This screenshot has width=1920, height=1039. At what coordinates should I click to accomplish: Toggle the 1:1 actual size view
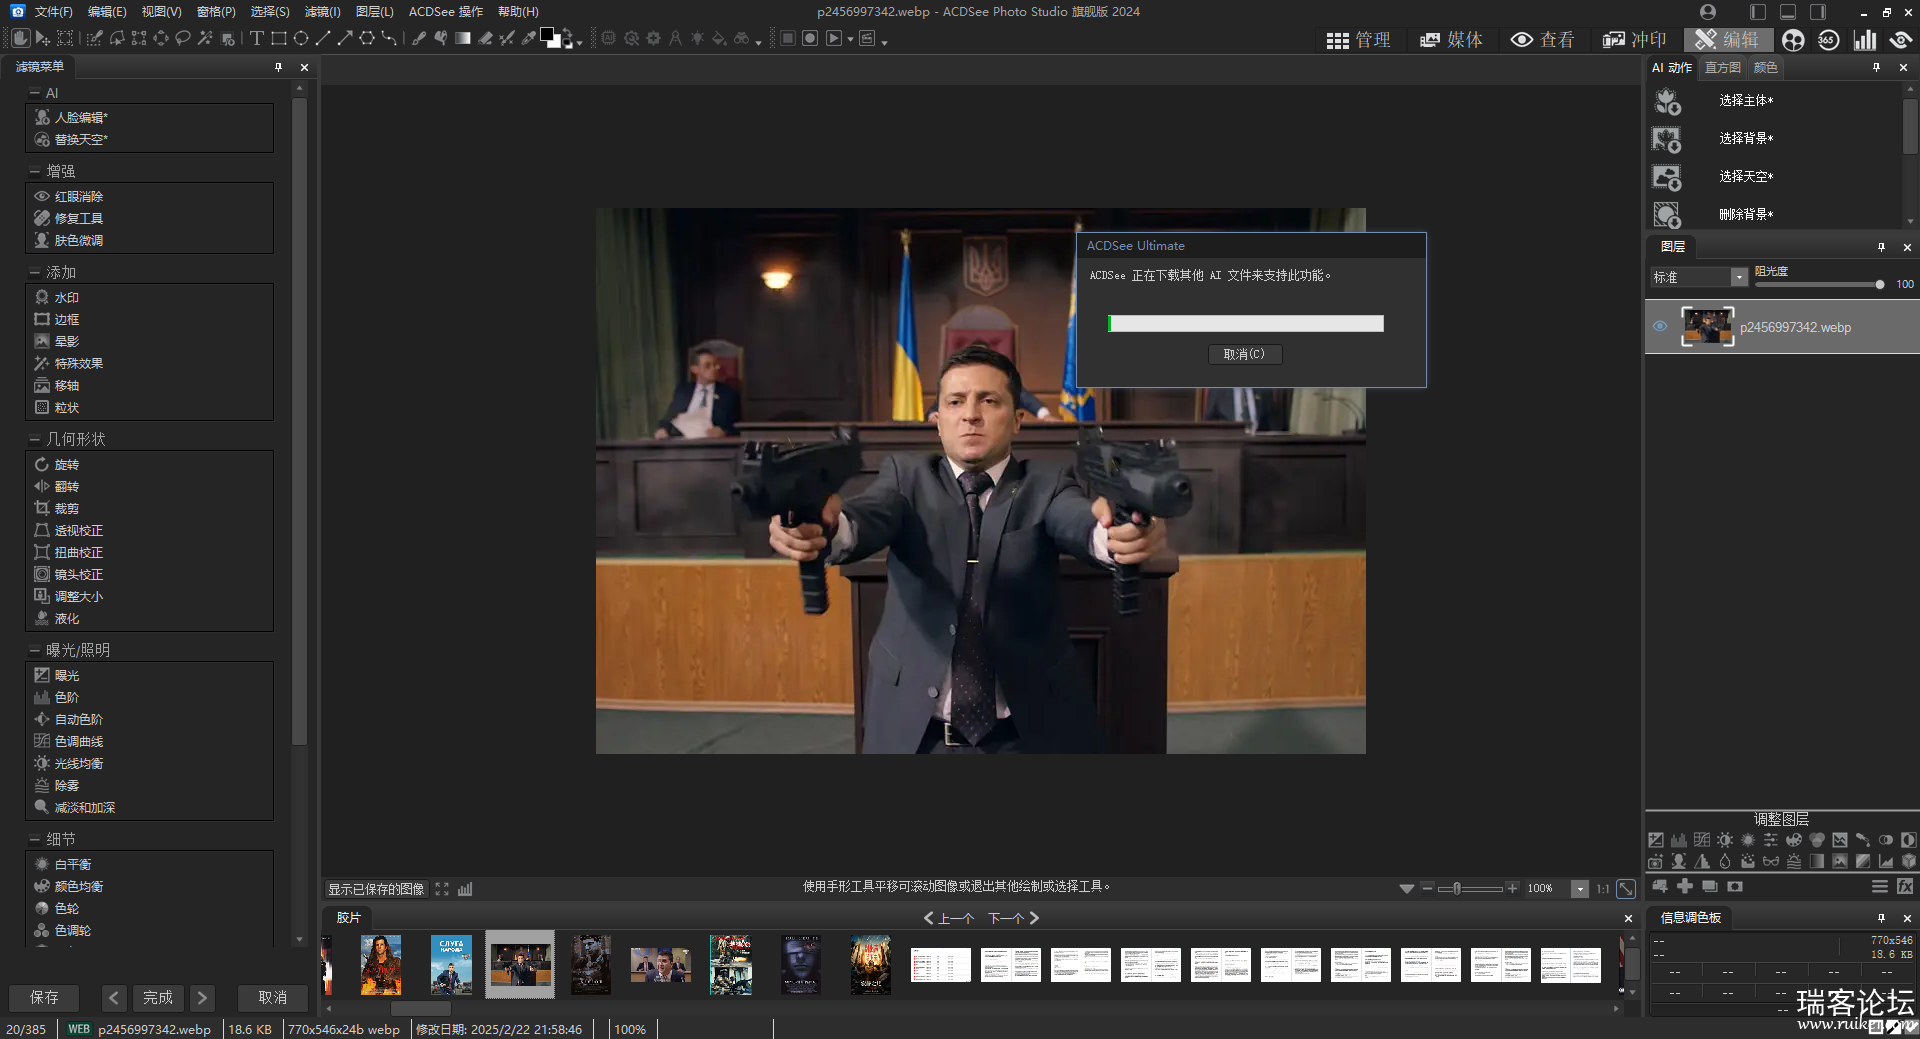1603,888
